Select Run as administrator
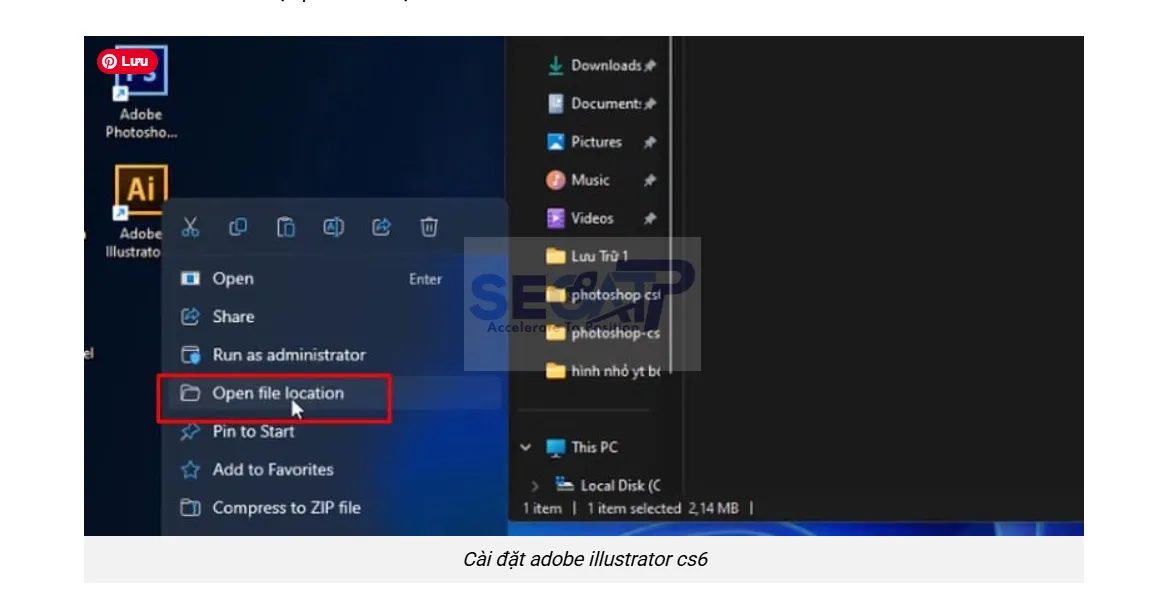Viewport: 1165px width, 608px height. coord(288,355)
